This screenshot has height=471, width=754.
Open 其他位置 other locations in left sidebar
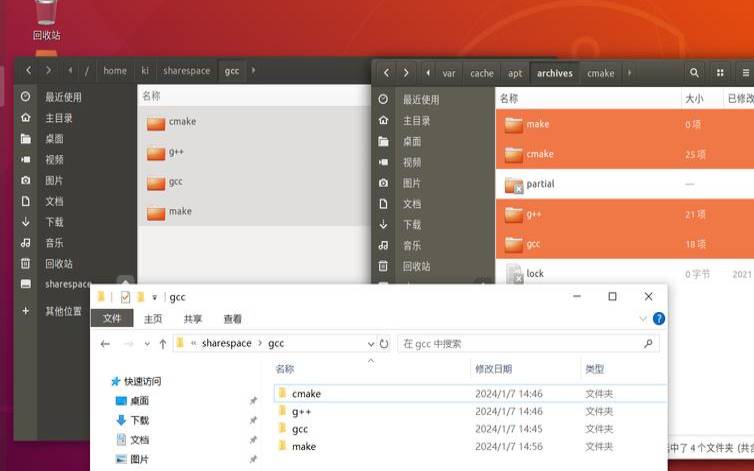click(x=63, y=311)
